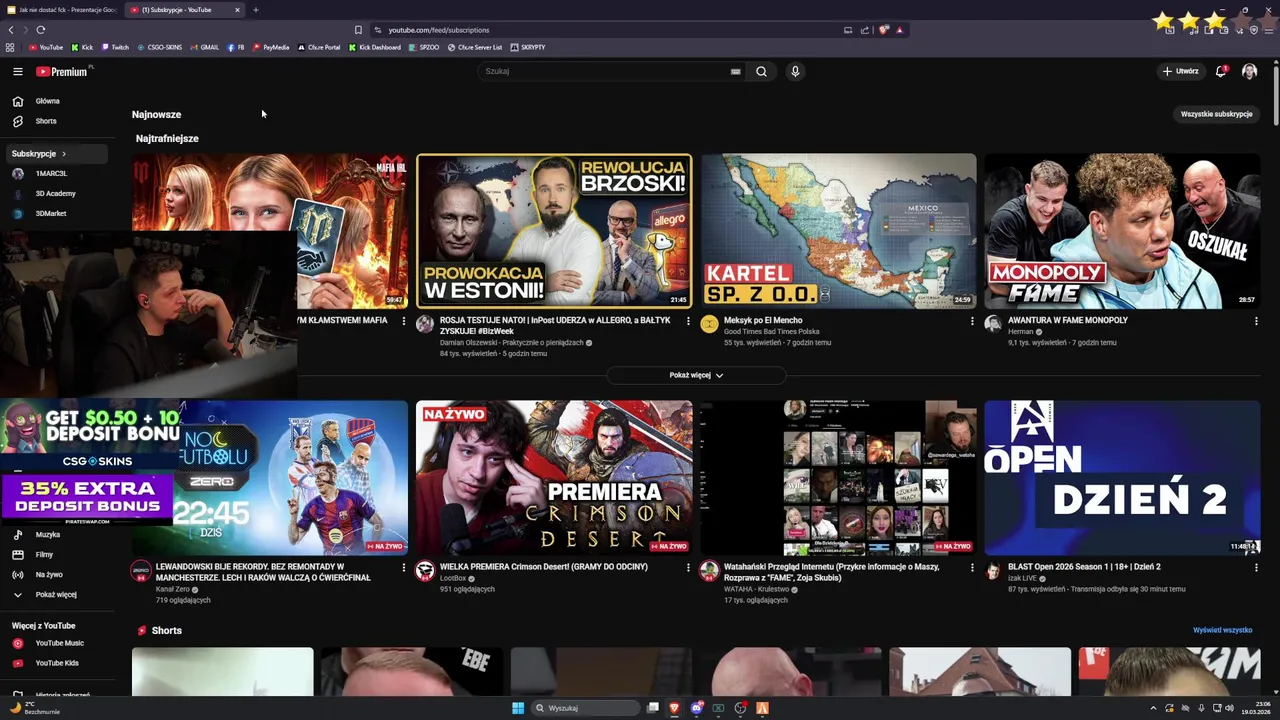
Task: Click the Szukaj search field
Action: click(605, 71)
